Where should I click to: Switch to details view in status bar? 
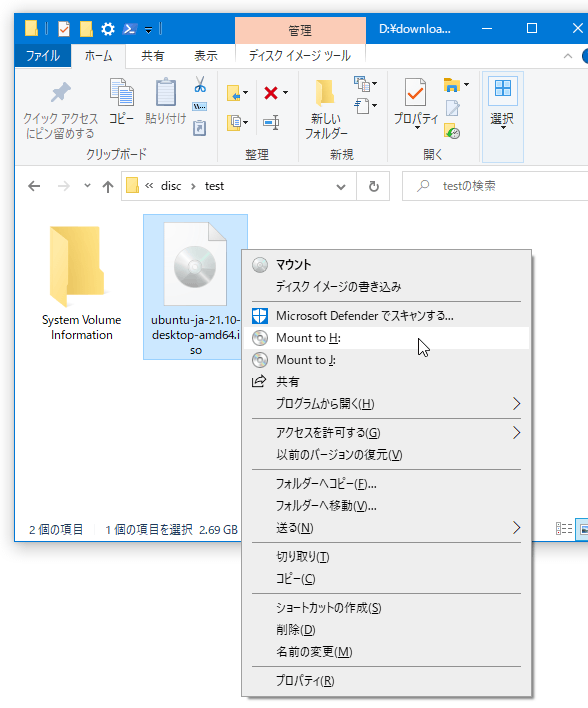(564, 529)
